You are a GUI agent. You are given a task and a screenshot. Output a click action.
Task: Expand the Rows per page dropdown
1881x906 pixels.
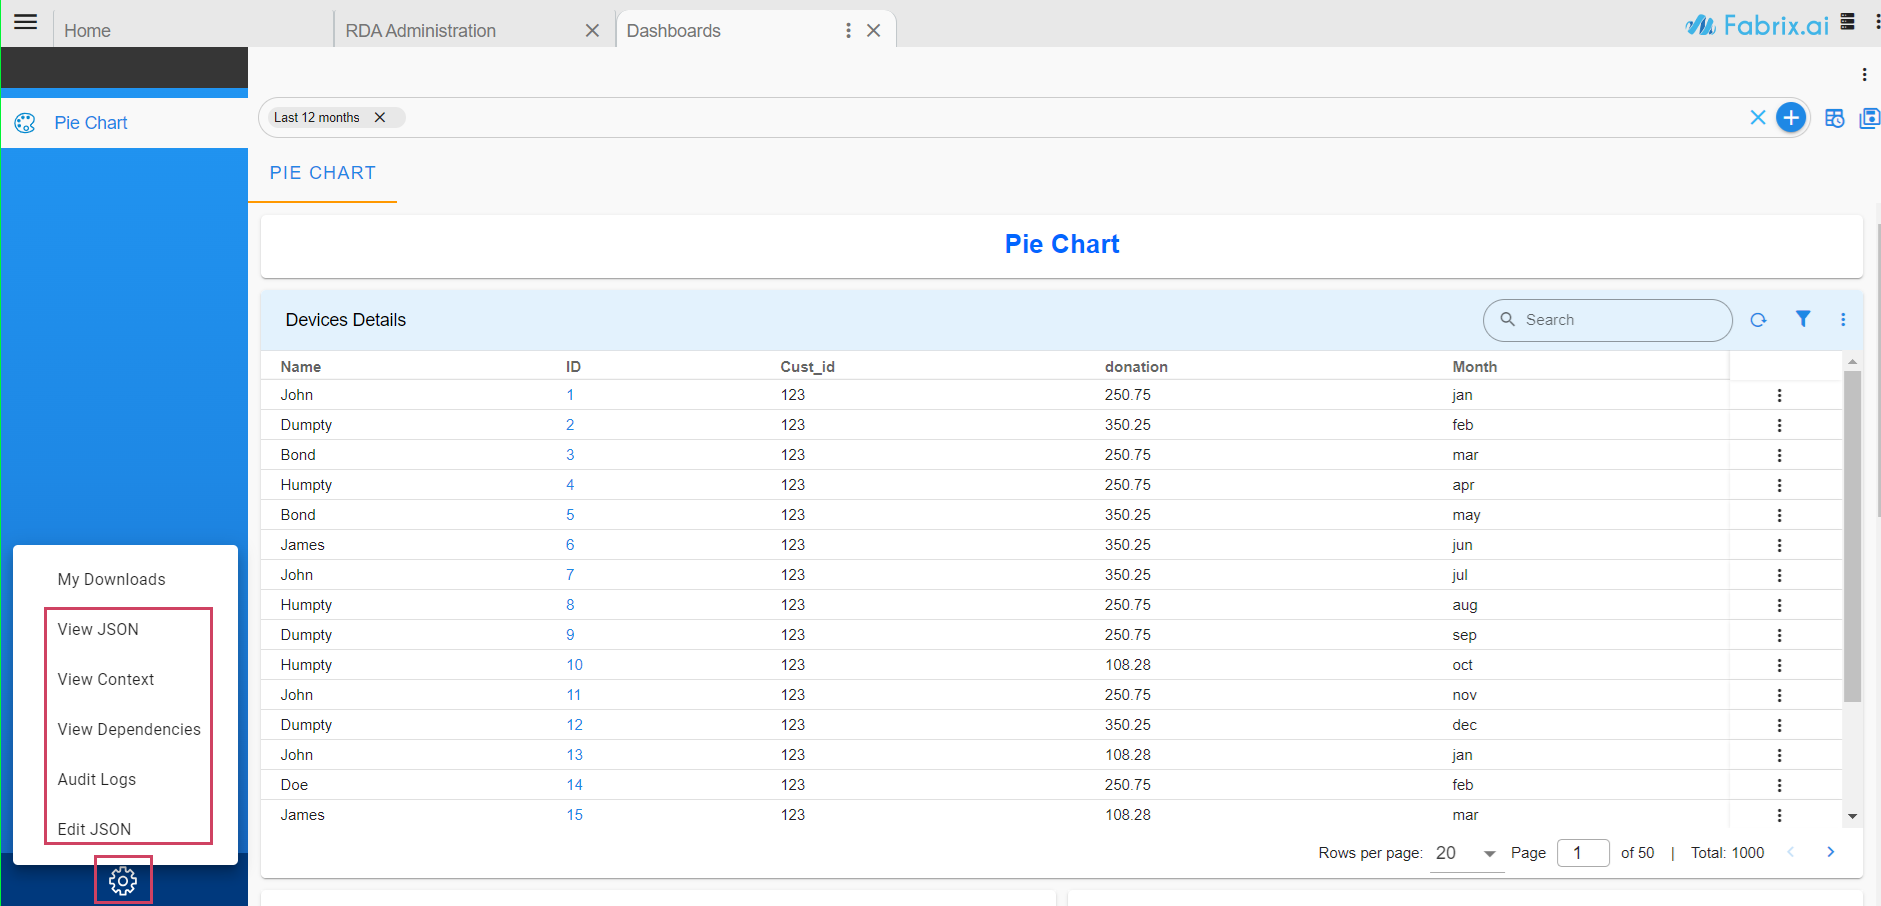point(1489,854)
